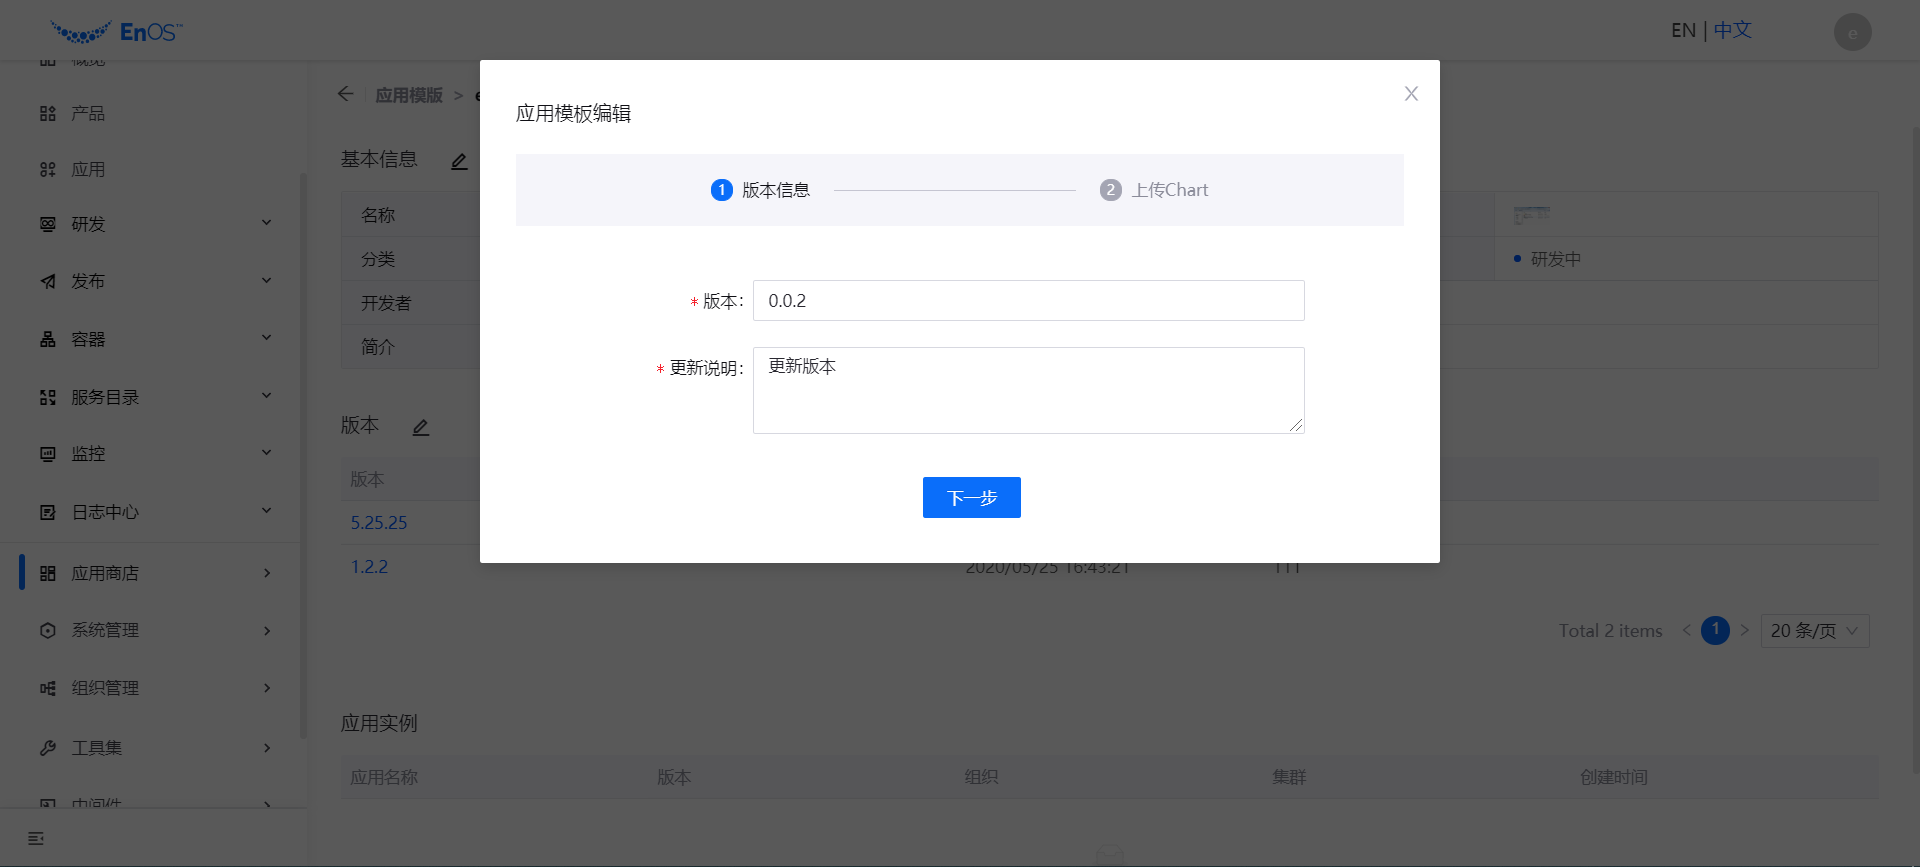Edit 基本信息 with pencil icon
This screenshot has width=1920, height=867.
[459, 161]
